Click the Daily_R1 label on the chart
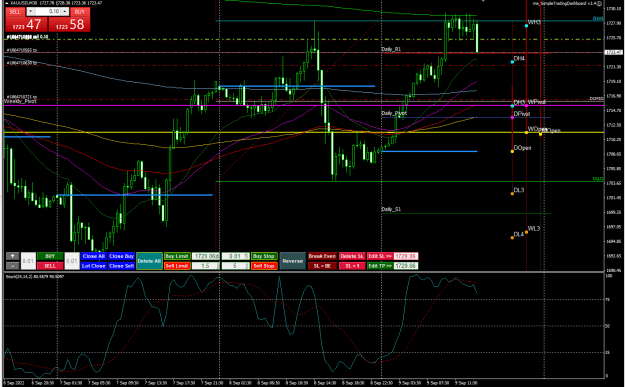The height and width of the screenshot is (387, 625). pos(391,49)
